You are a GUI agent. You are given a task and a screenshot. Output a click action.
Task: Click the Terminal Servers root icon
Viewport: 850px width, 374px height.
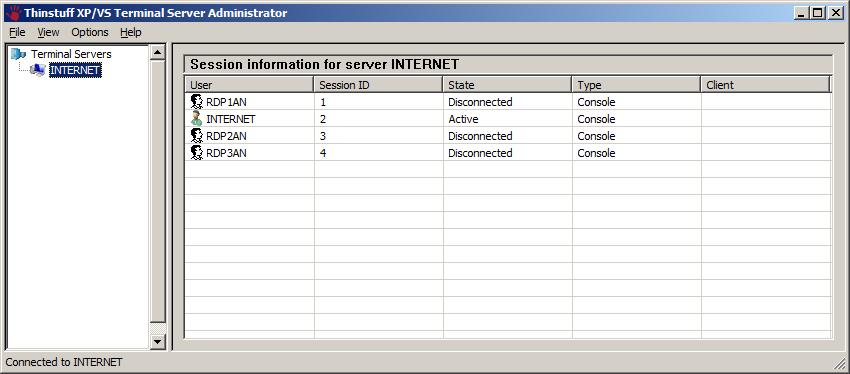tap(18, 54)
